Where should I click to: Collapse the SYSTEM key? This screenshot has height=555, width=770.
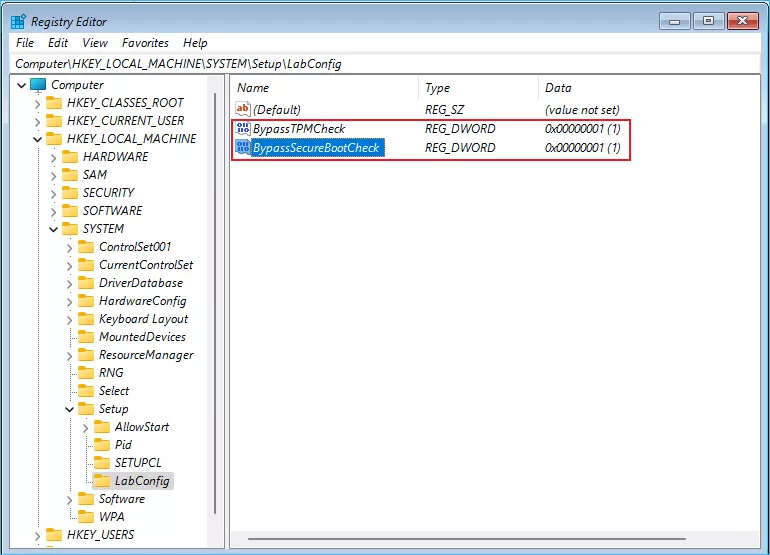point(54,229)
